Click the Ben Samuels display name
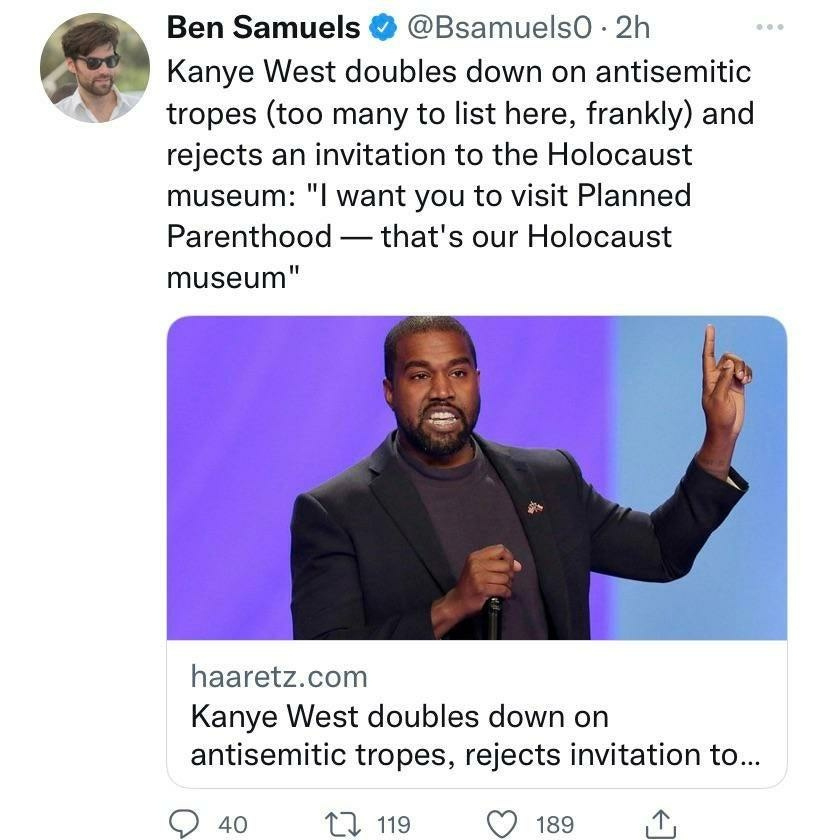Screen dimensions: 828x840 tap(263, 29)
